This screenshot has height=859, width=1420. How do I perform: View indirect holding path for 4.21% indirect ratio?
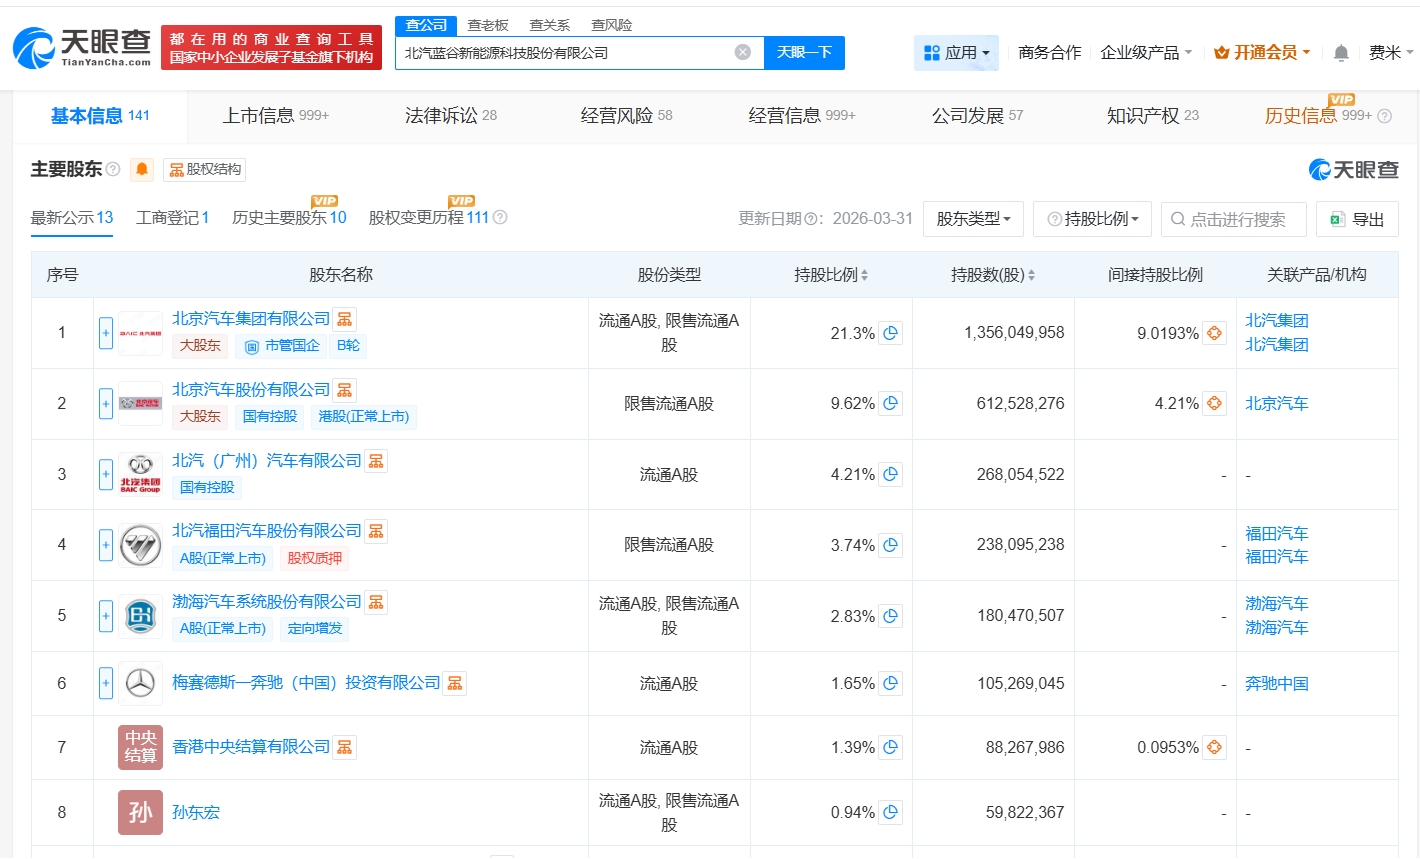click(x=1214, y=404)
